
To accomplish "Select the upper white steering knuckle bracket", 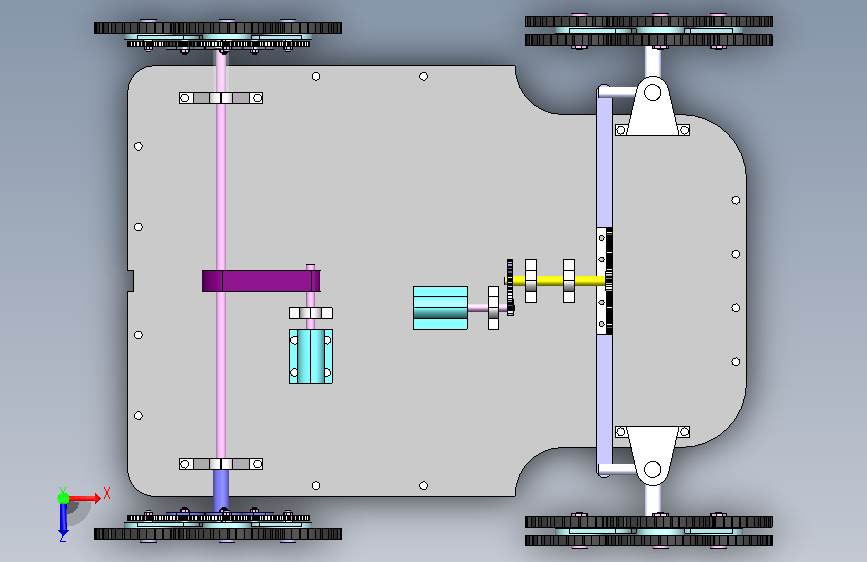I will click(x=652, y=108).
